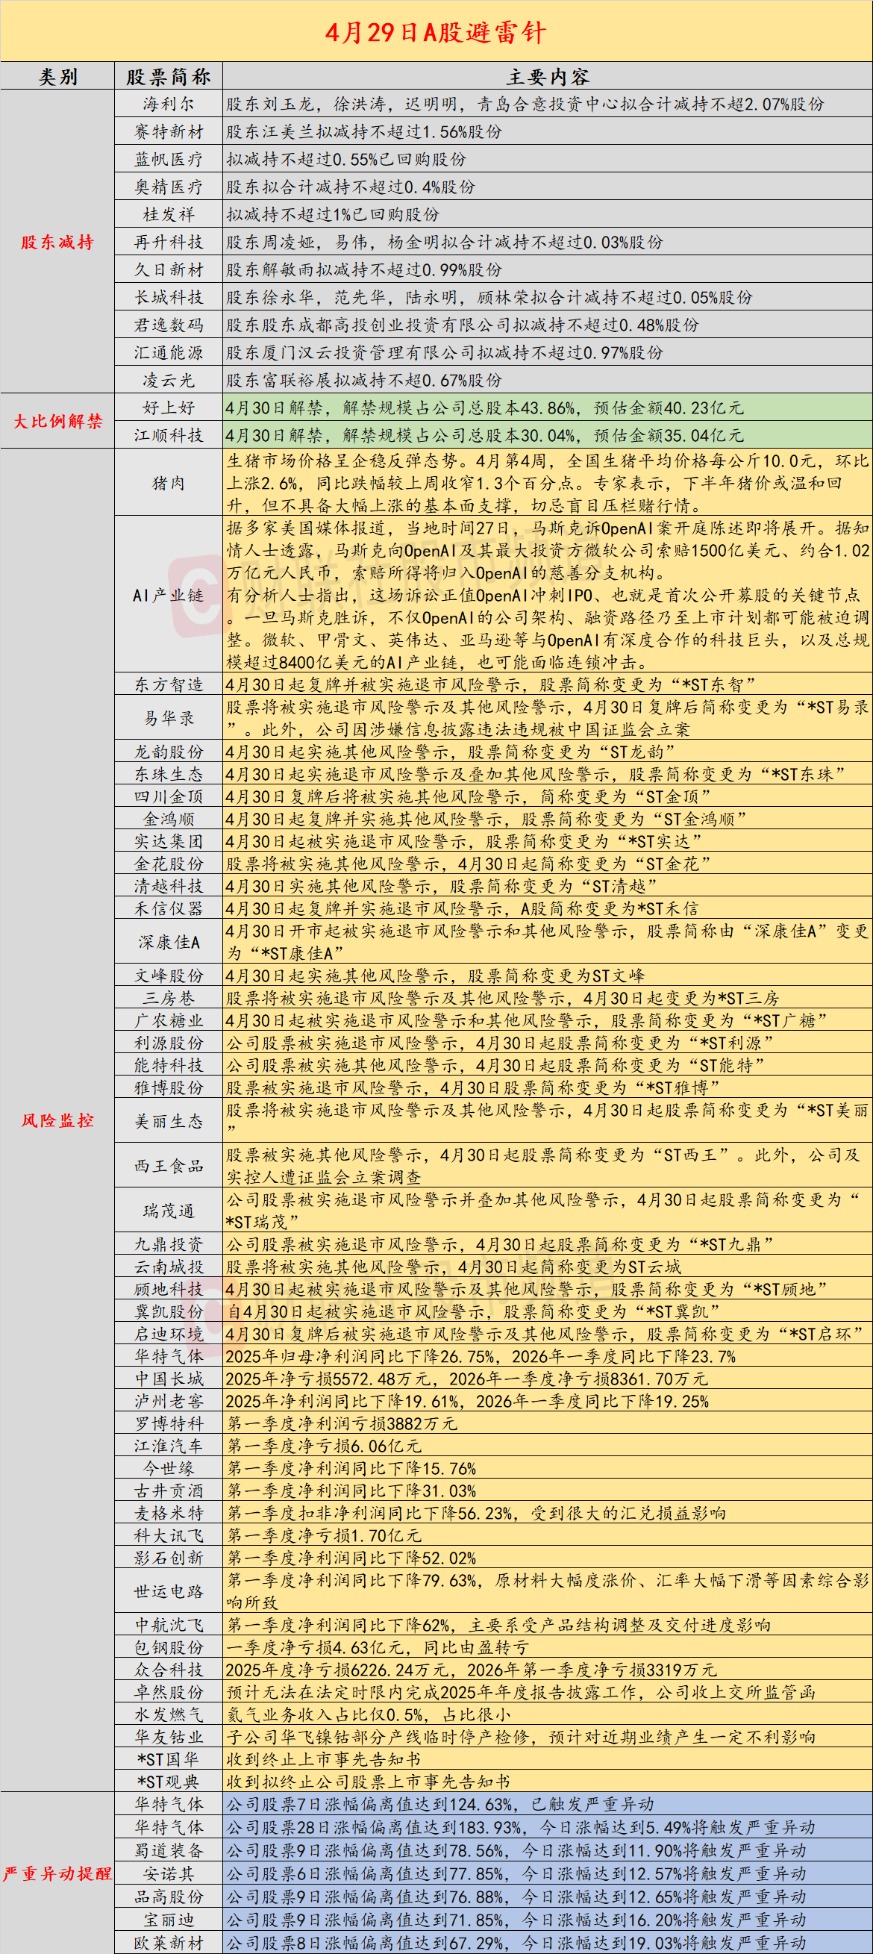Select stock name 启迪环境
873x1954 pixels.
coord(169,1334)
